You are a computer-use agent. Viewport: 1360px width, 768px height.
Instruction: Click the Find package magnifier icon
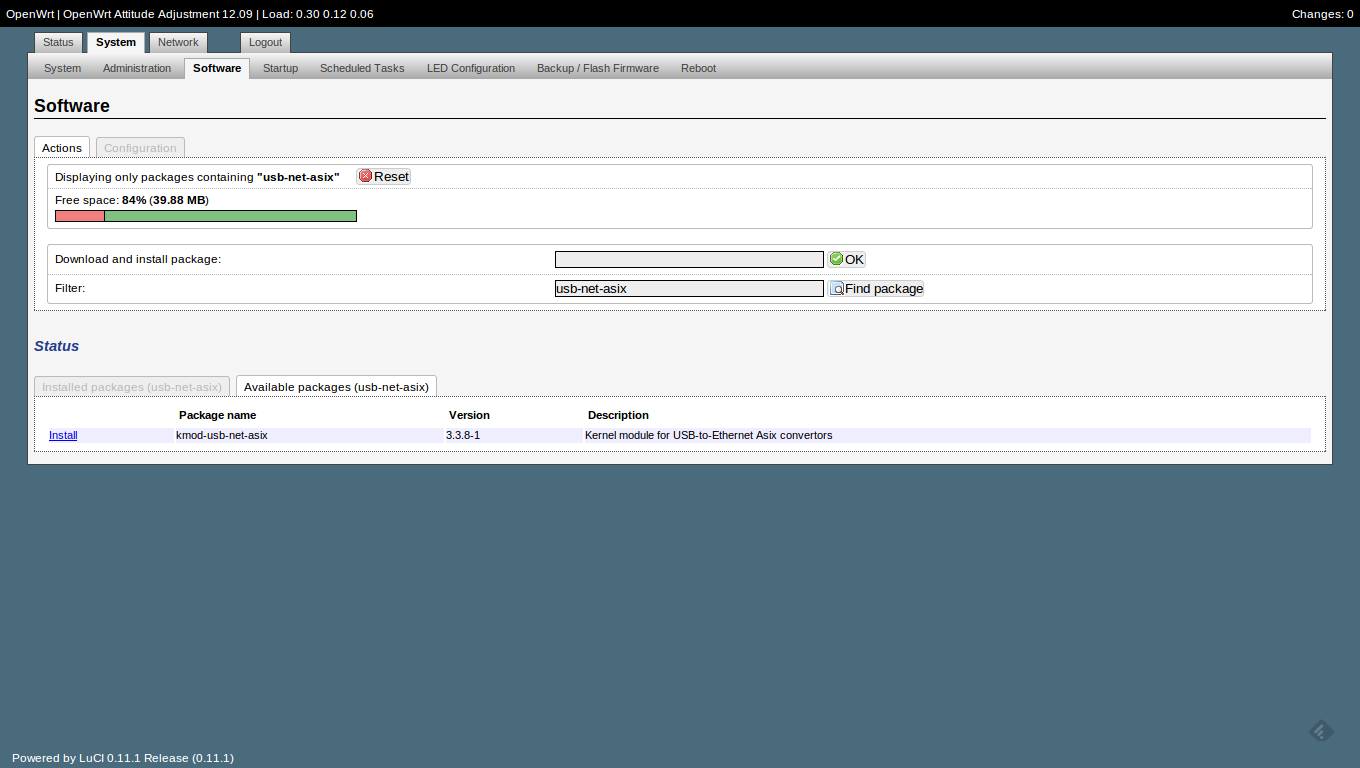[x=837, y=288]
